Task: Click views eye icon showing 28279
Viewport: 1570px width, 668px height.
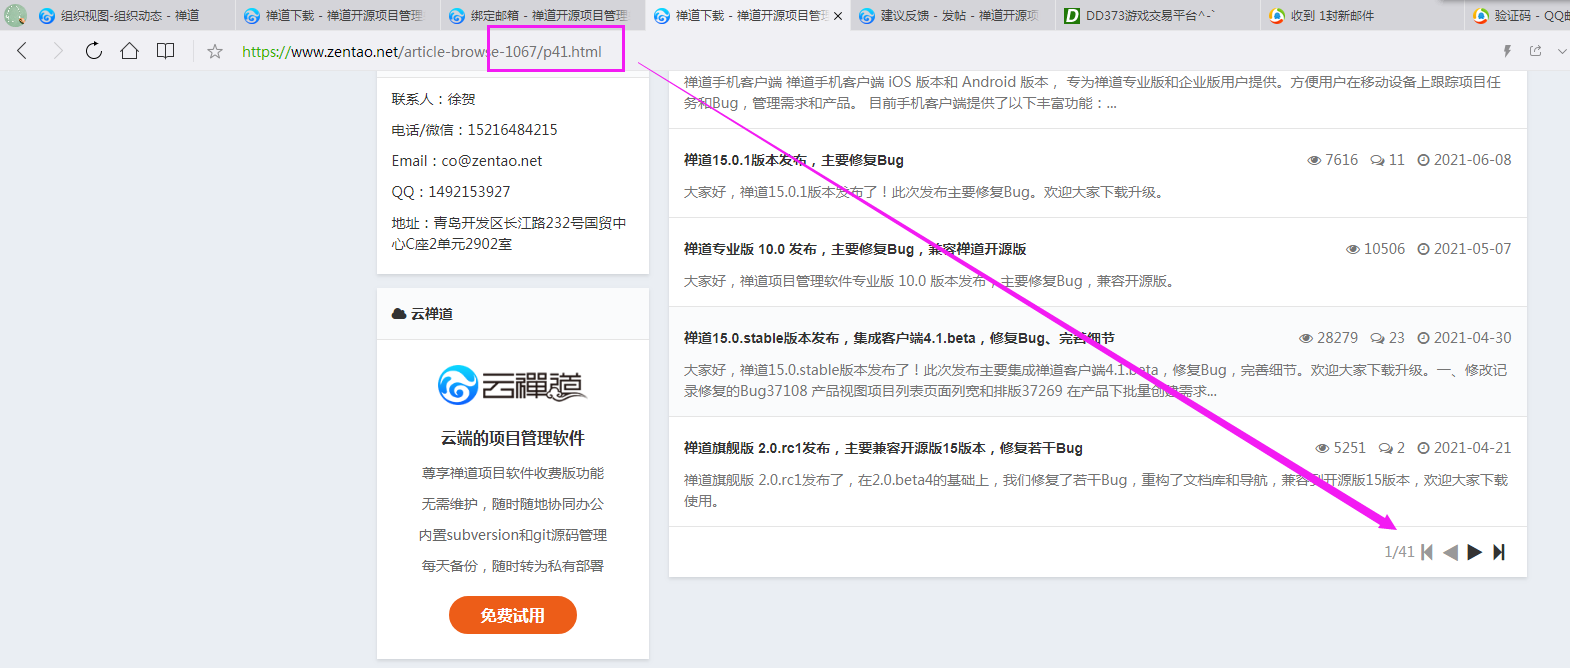Action: click(1306, 338)
